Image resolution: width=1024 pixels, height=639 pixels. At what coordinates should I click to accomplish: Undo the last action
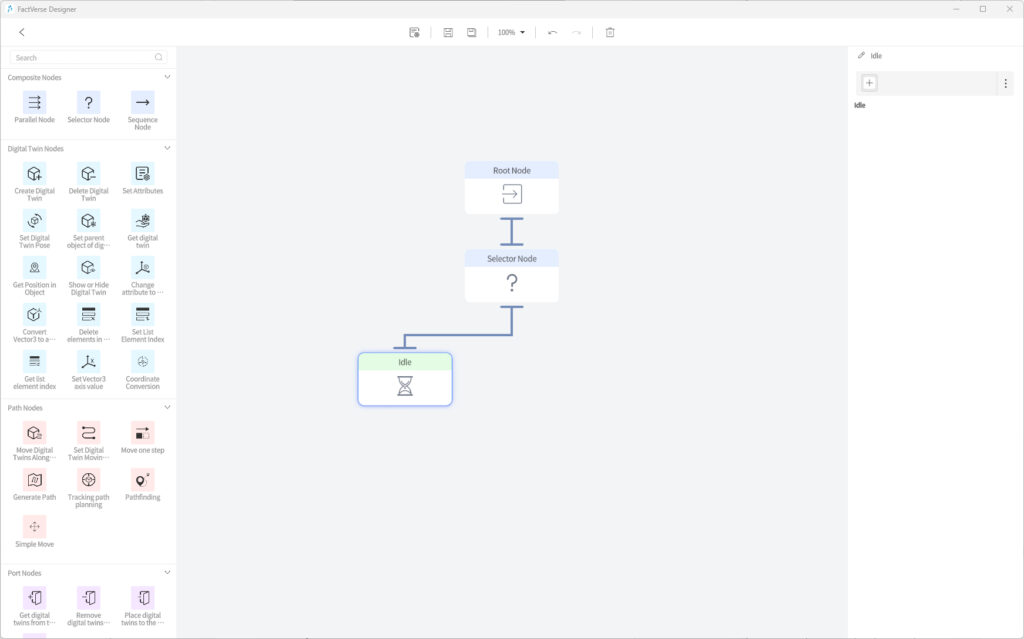(552, 32)
